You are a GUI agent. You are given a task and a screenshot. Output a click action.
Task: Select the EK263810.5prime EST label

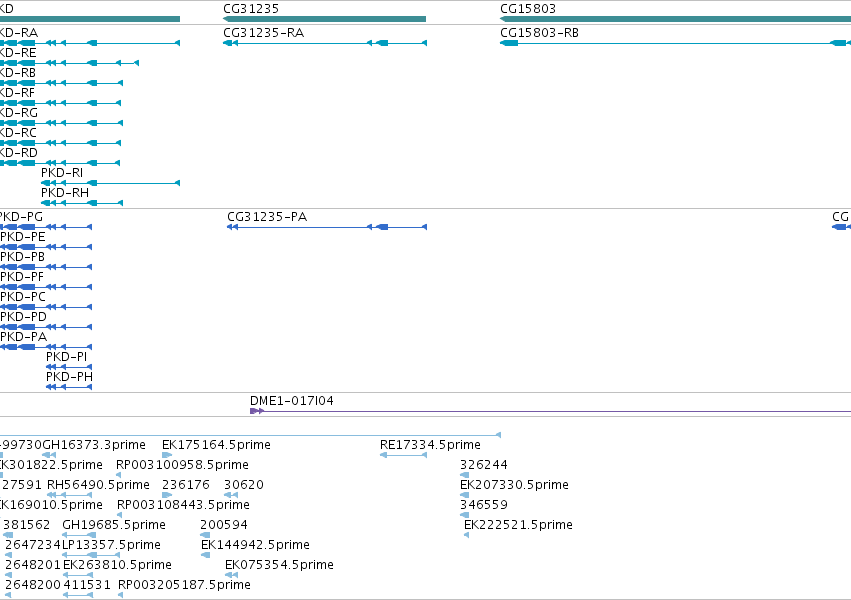pos(117,565)
